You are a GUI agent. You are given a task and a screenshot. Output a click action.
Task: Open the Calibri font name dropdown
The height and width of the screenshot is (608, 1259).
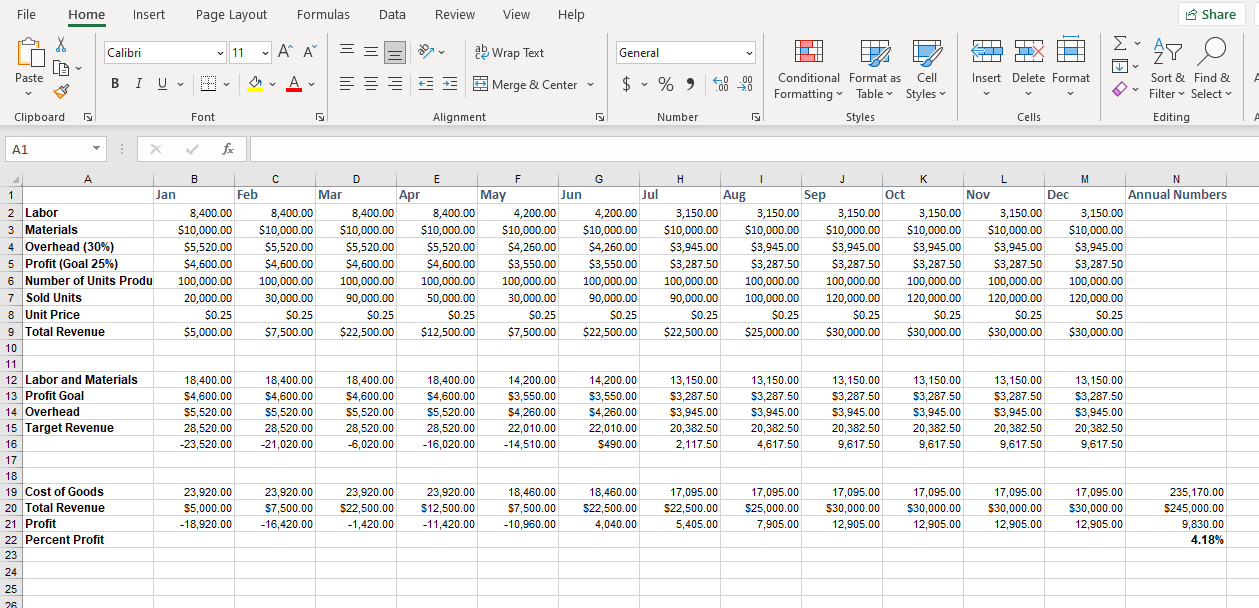click(220, 53)
